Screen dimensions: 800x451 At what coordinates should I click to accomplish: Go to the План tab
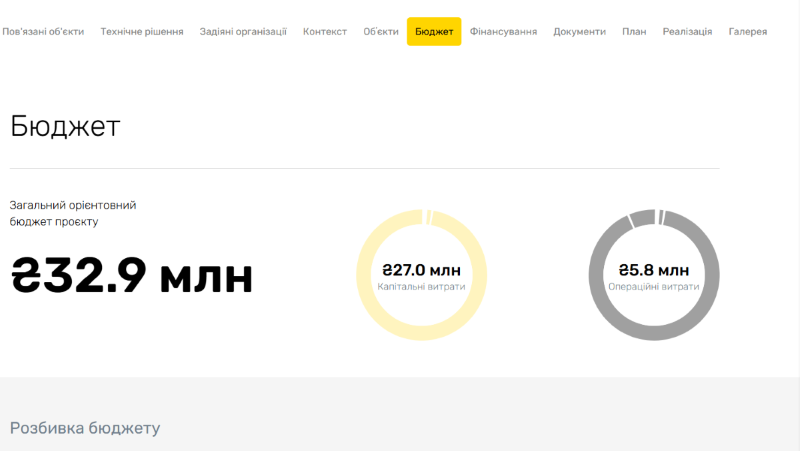[x=634, y=32]
